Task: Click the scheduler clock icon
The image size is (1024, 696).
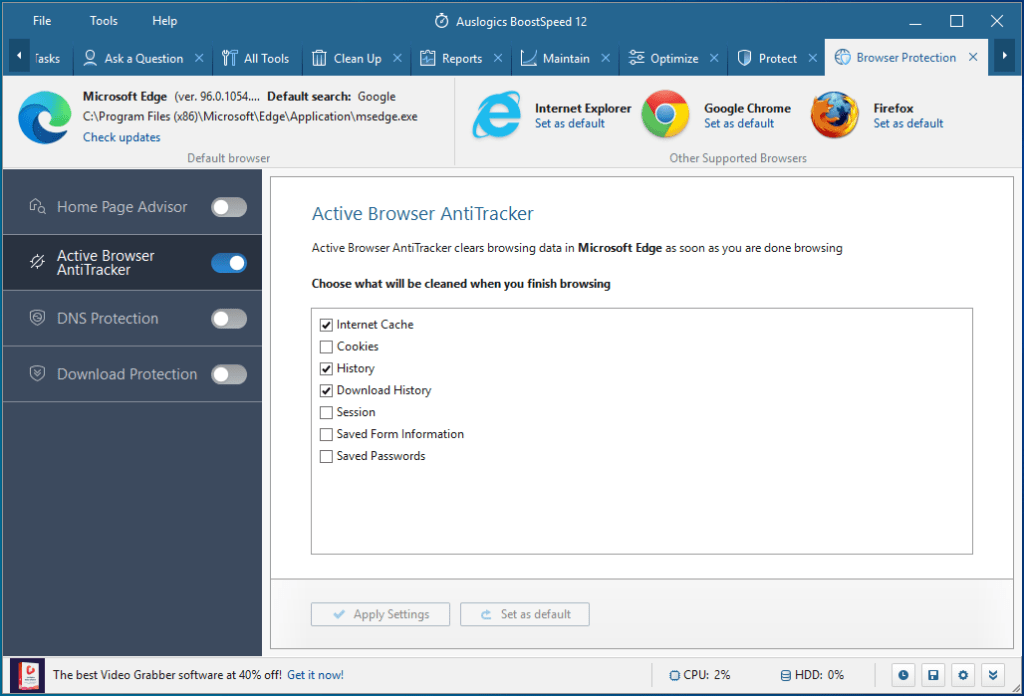Action: [x=902, y=675]
